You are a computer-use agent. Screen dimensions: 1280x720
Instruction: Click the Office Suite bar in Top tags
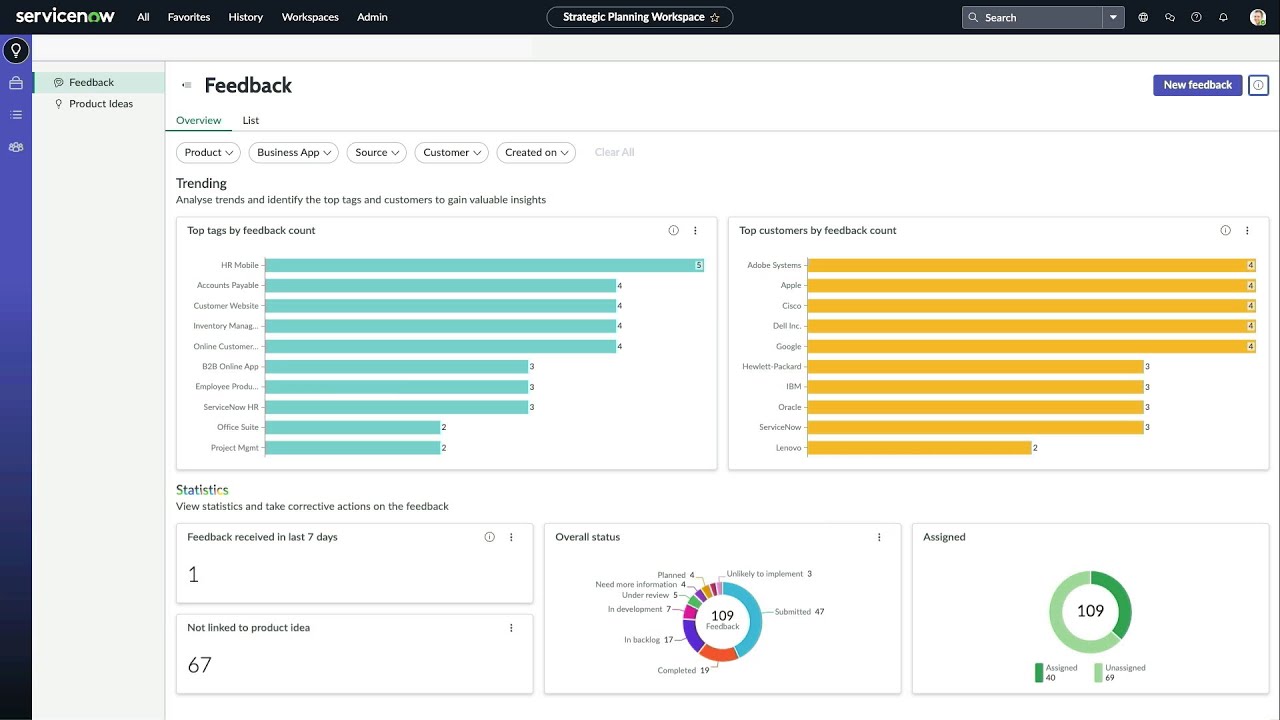pos(353,427)
